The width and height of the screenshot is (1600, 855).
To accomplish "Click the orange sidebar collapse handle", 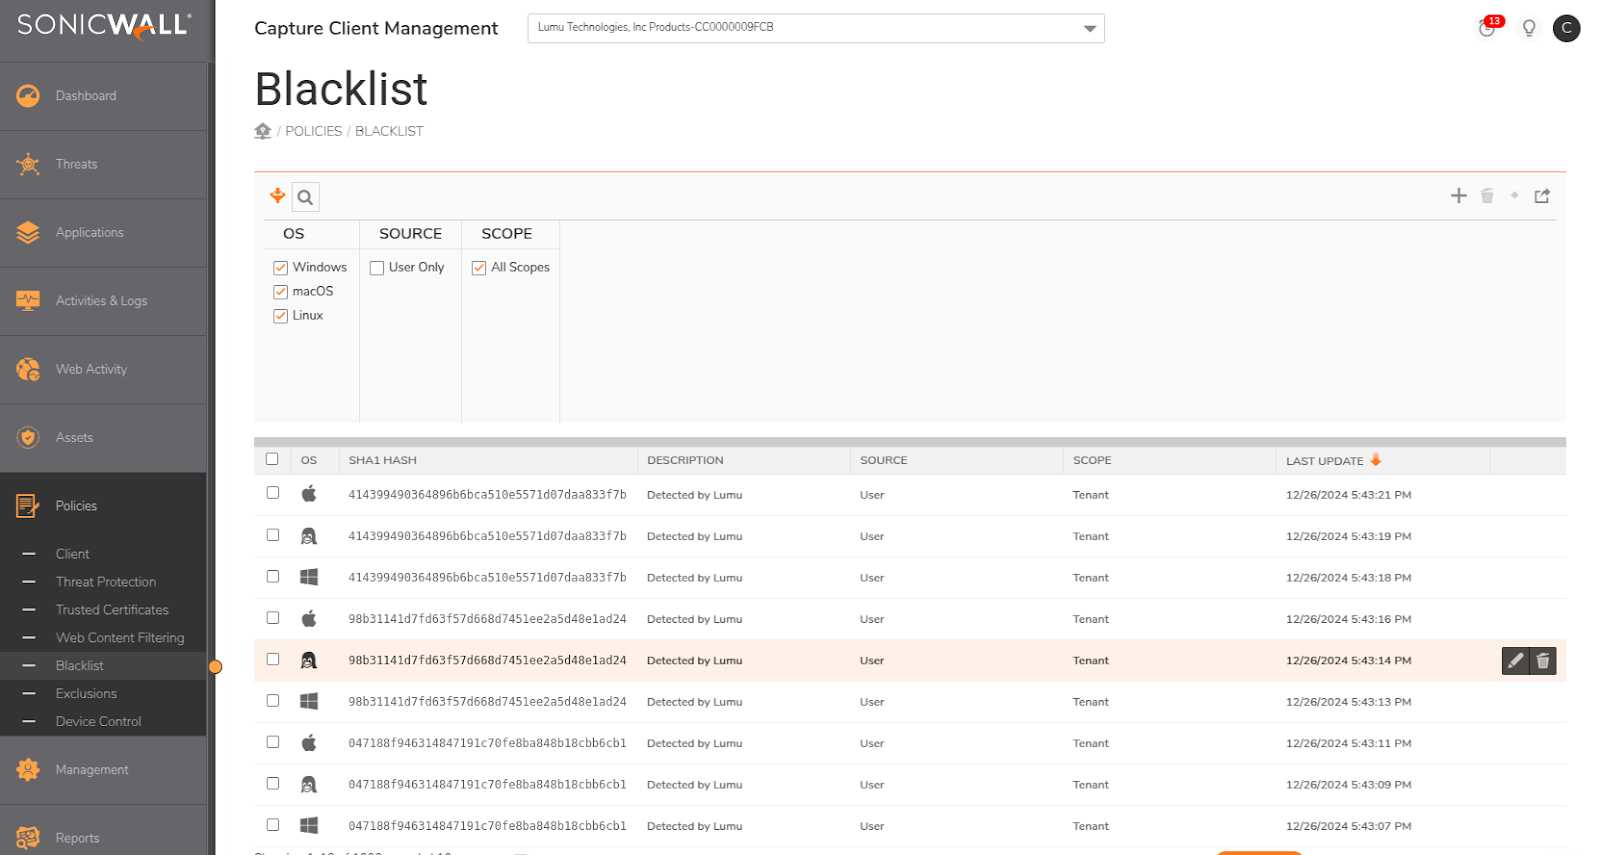I will point(215,667).
